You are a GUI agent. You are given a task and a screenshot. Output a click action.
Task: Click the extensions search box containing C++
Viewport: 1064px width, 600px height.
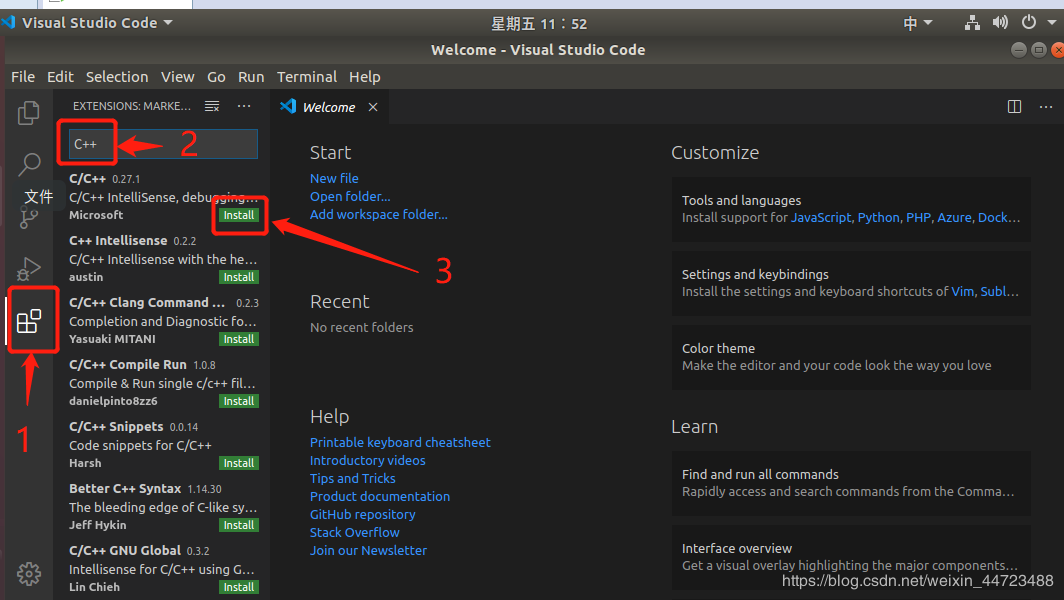click(158, 143)
